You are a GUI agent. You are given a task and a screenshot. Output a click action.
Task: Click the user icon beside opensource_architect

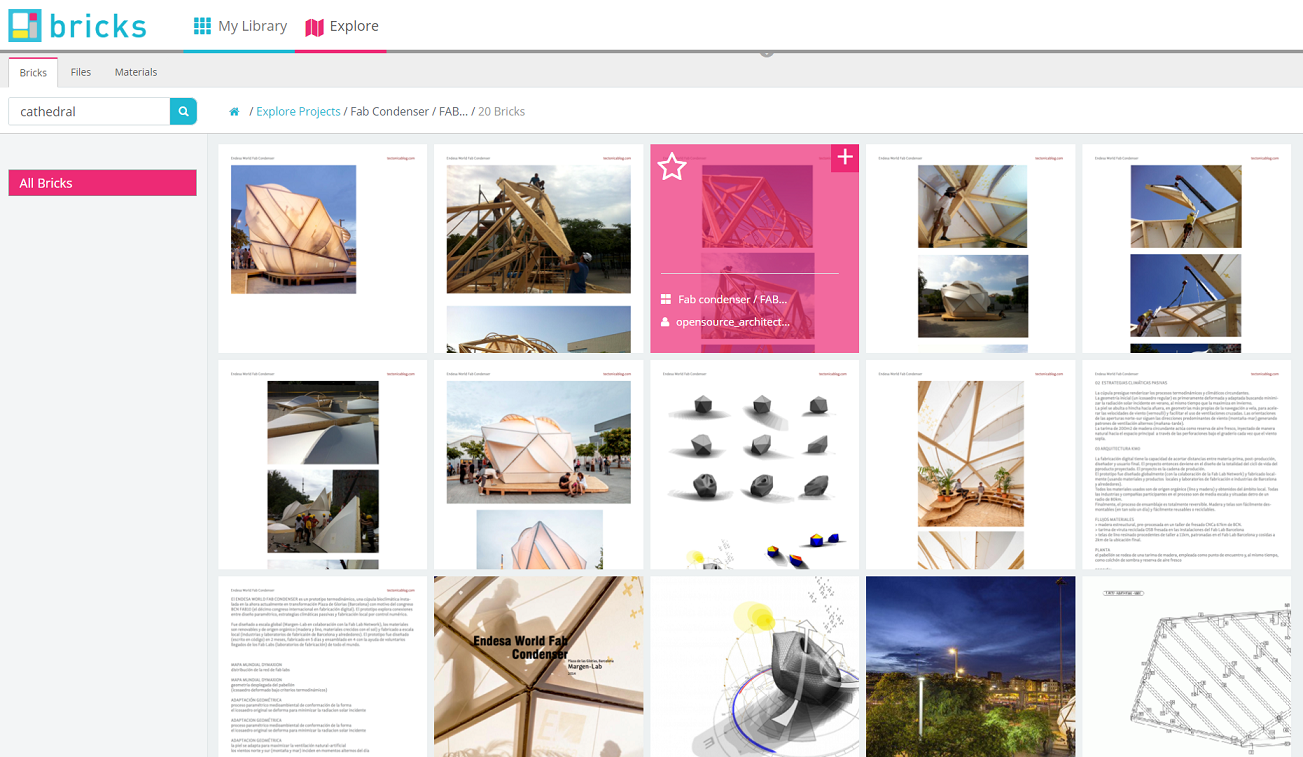tap(665, 322)
